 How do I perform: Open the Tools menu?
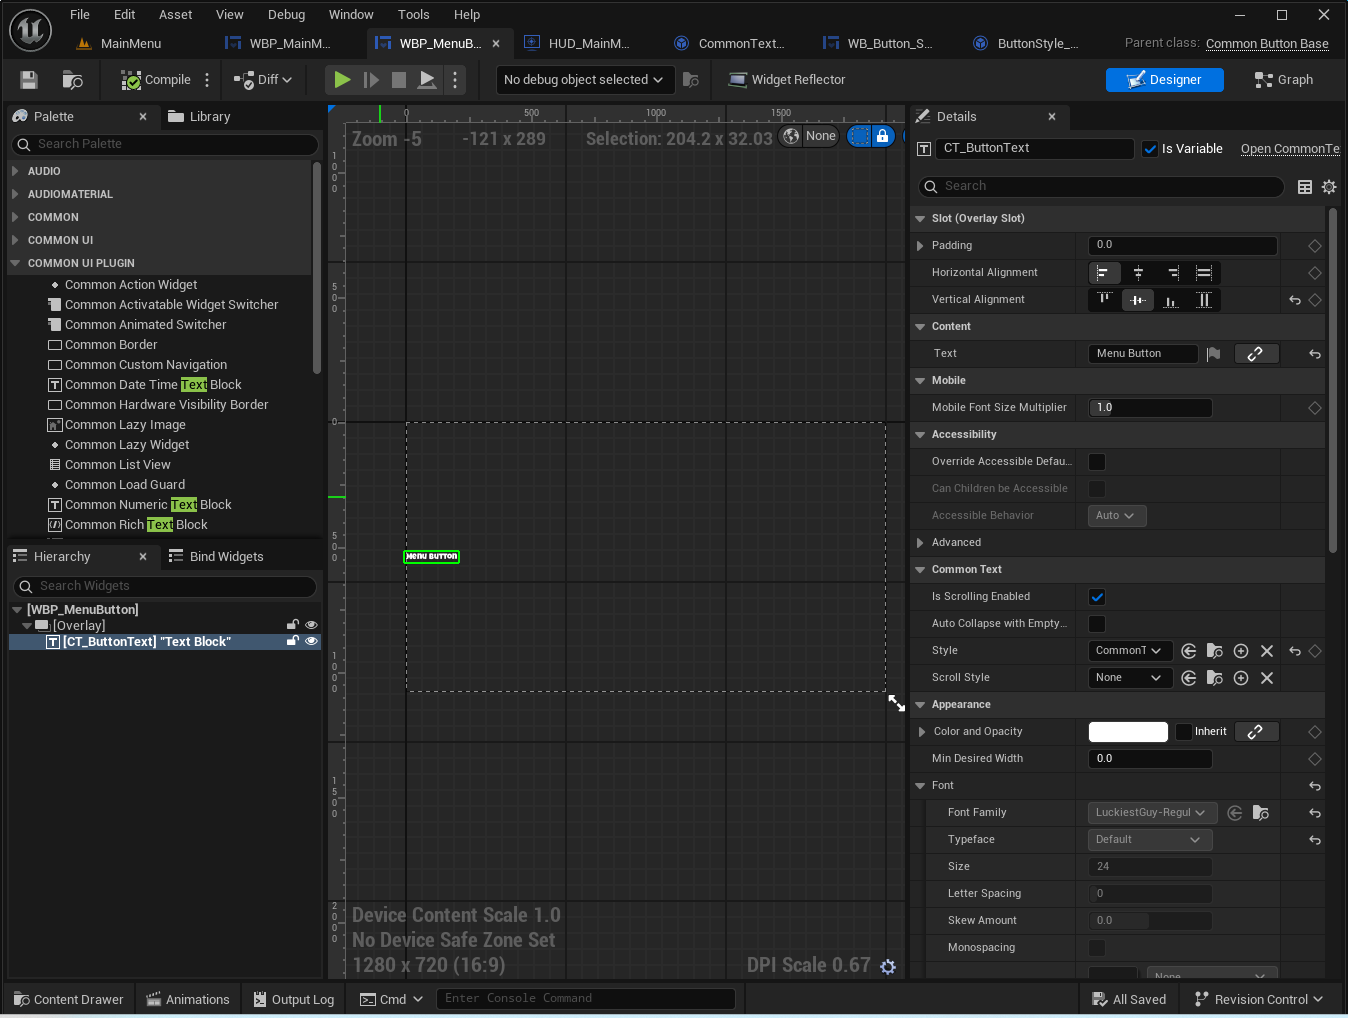coord(414,15)
